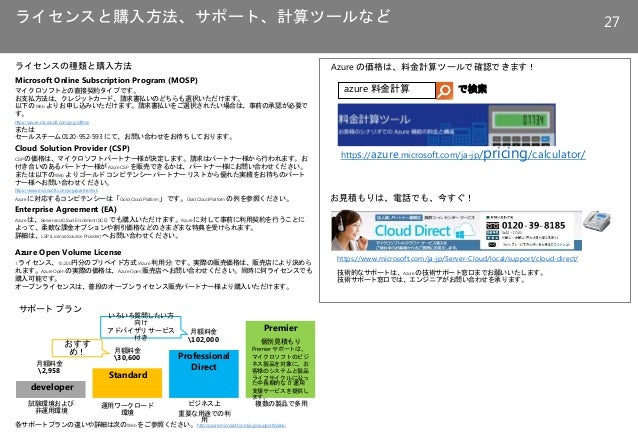
Task: Select the blue Professional Direct plan box
Action: [203, 374]
